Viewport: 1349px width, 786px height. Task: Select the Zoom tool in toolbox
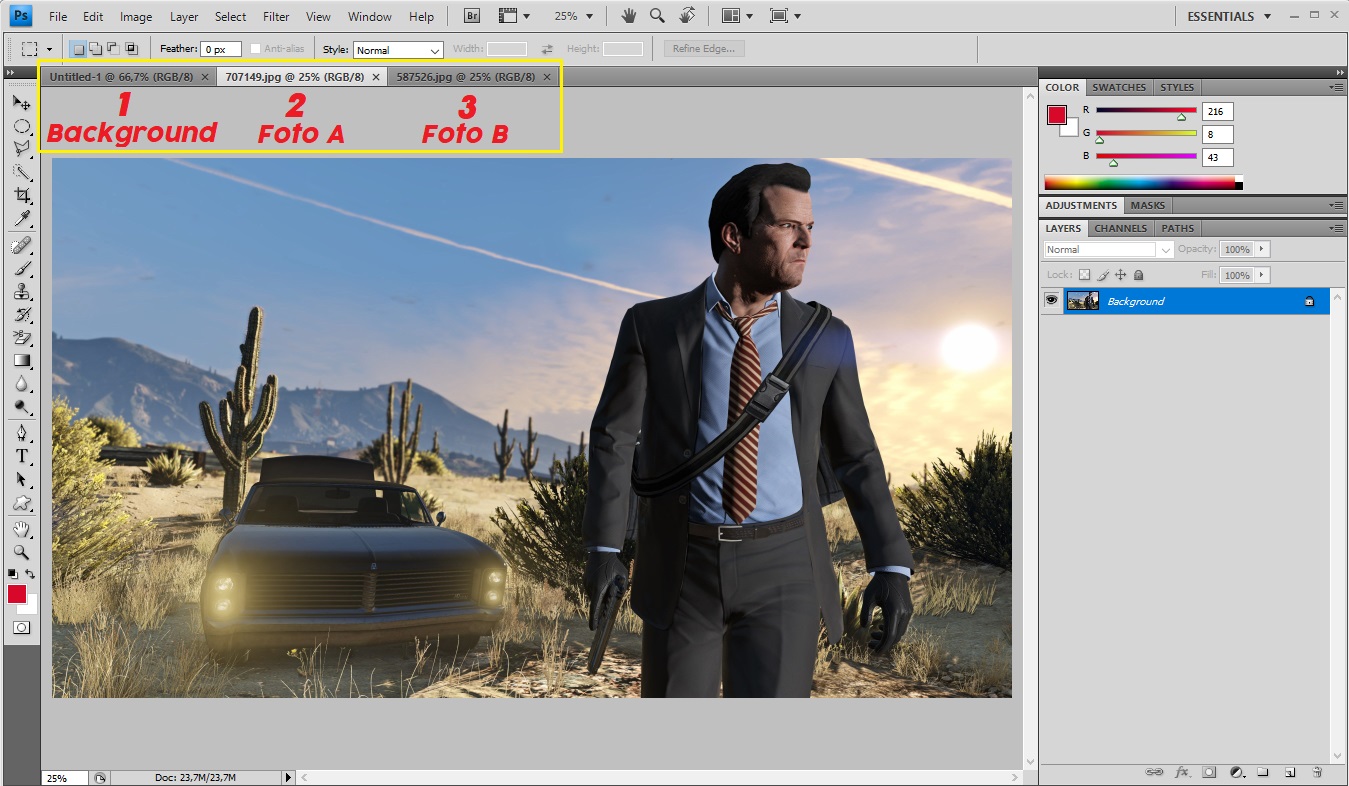[x=21, y=552]
